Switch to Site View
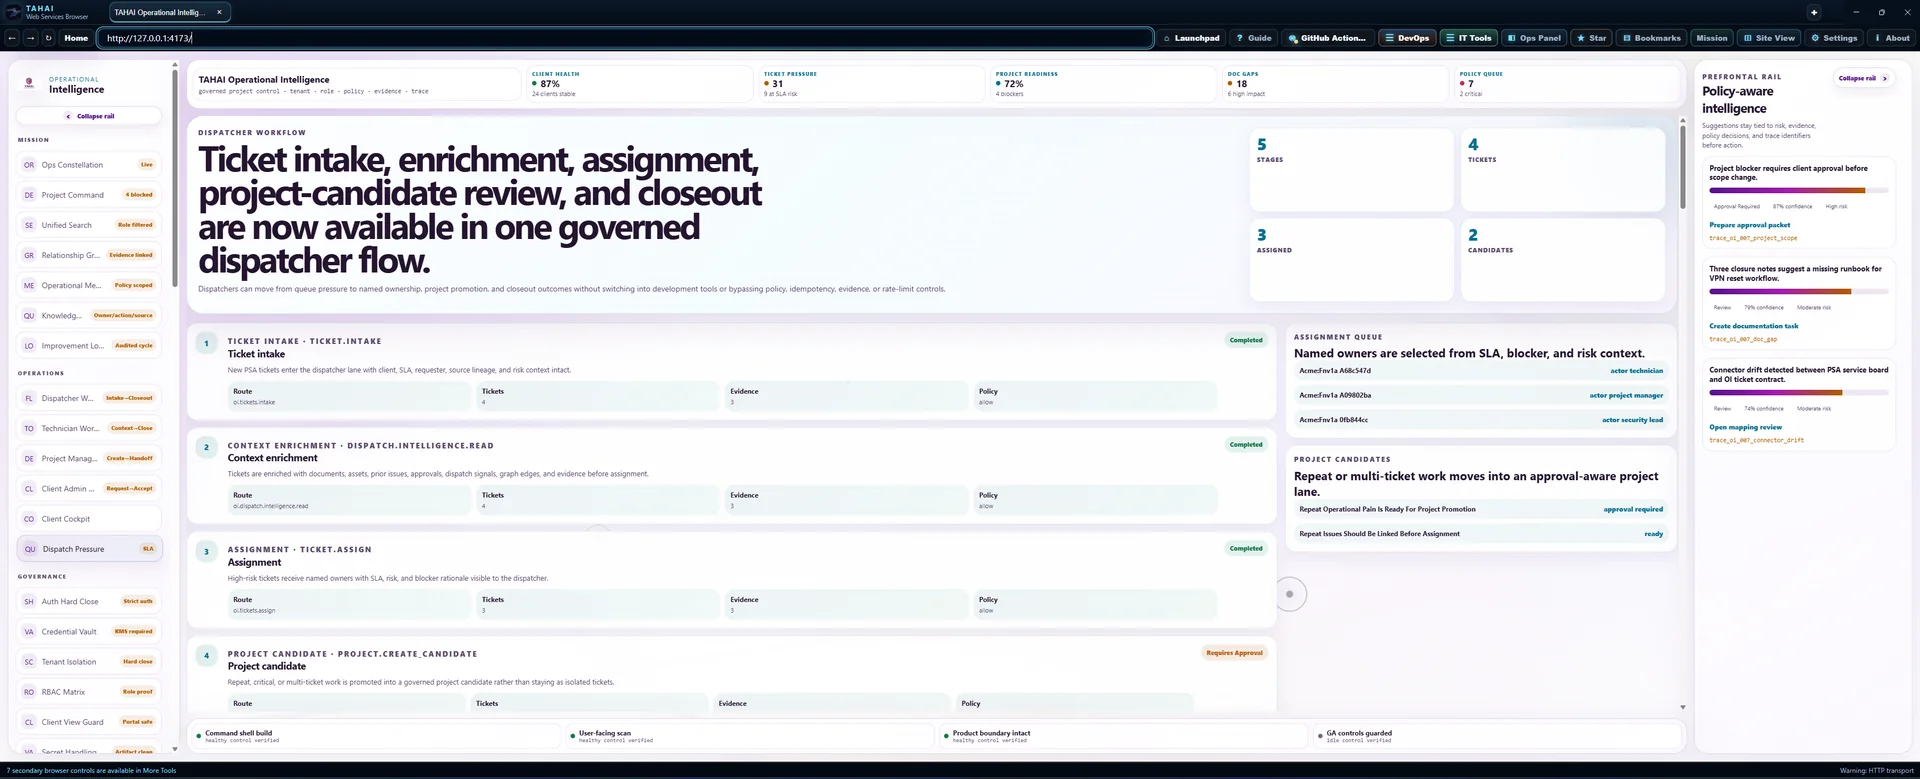The height and width of the screenshot is (779, 1920). tap(1769, 38)
